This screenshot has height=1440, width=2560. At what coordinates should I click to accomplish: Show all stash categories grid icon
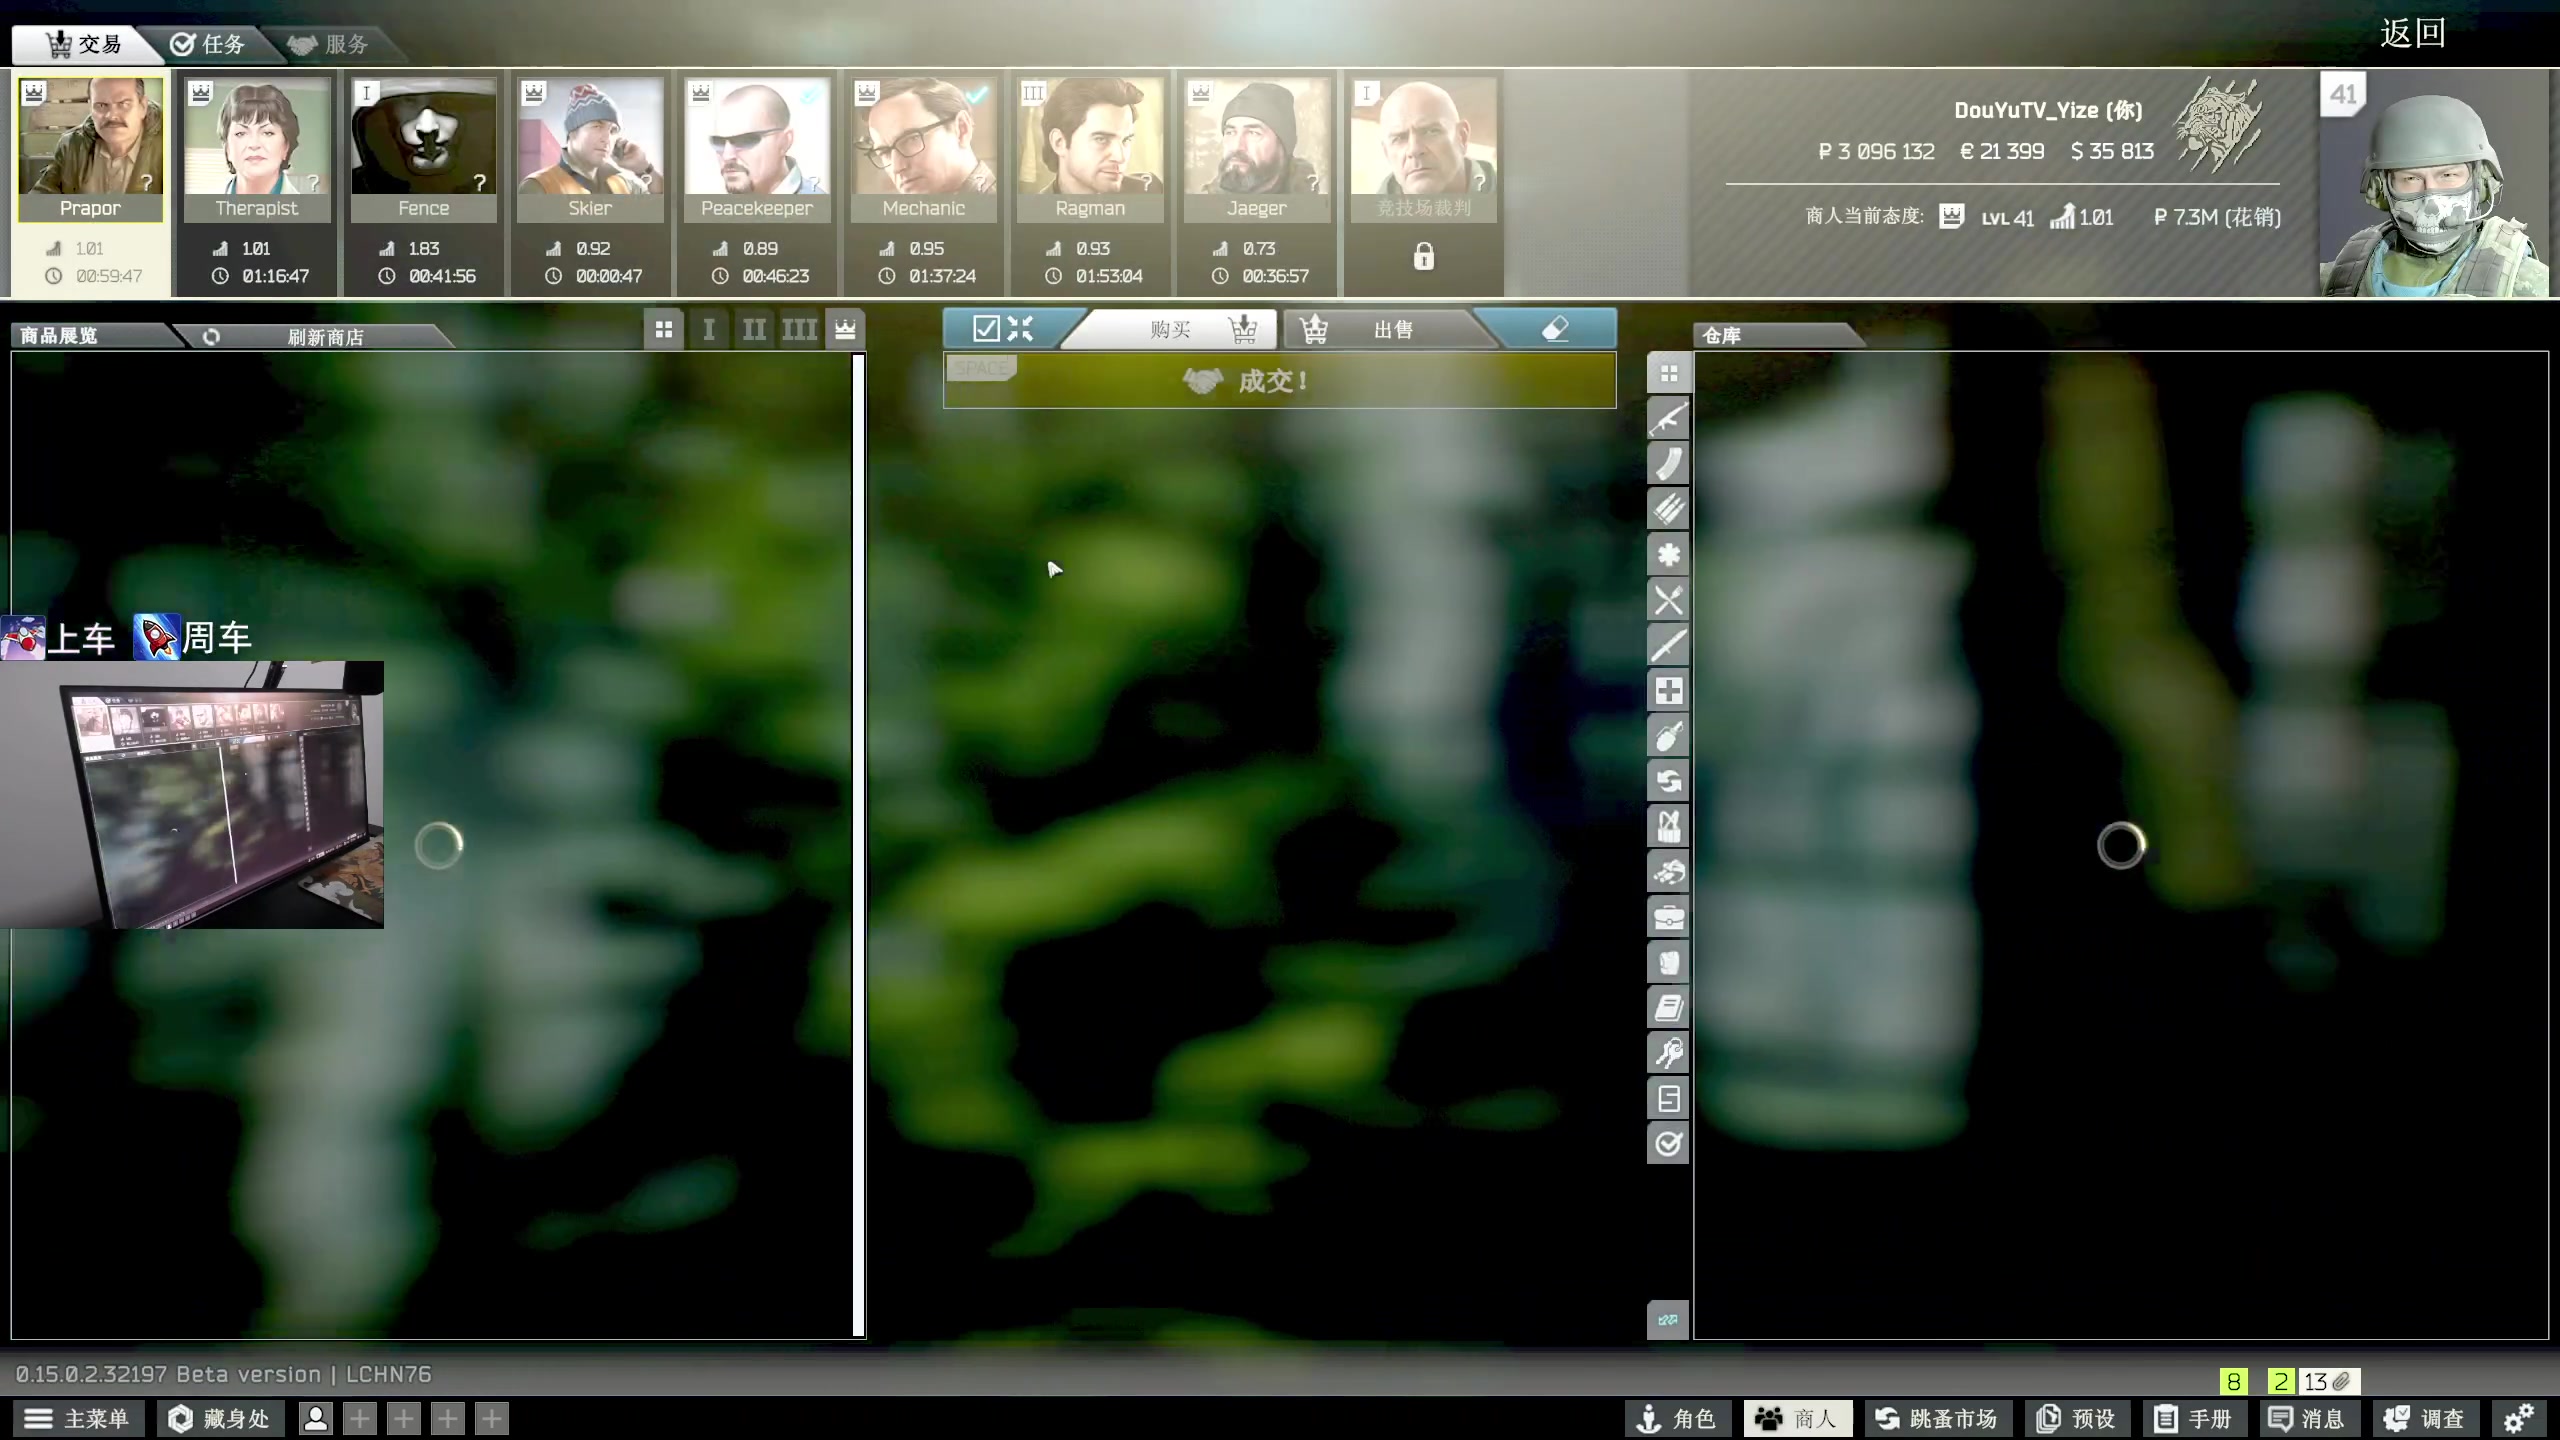pos(1668,374)
